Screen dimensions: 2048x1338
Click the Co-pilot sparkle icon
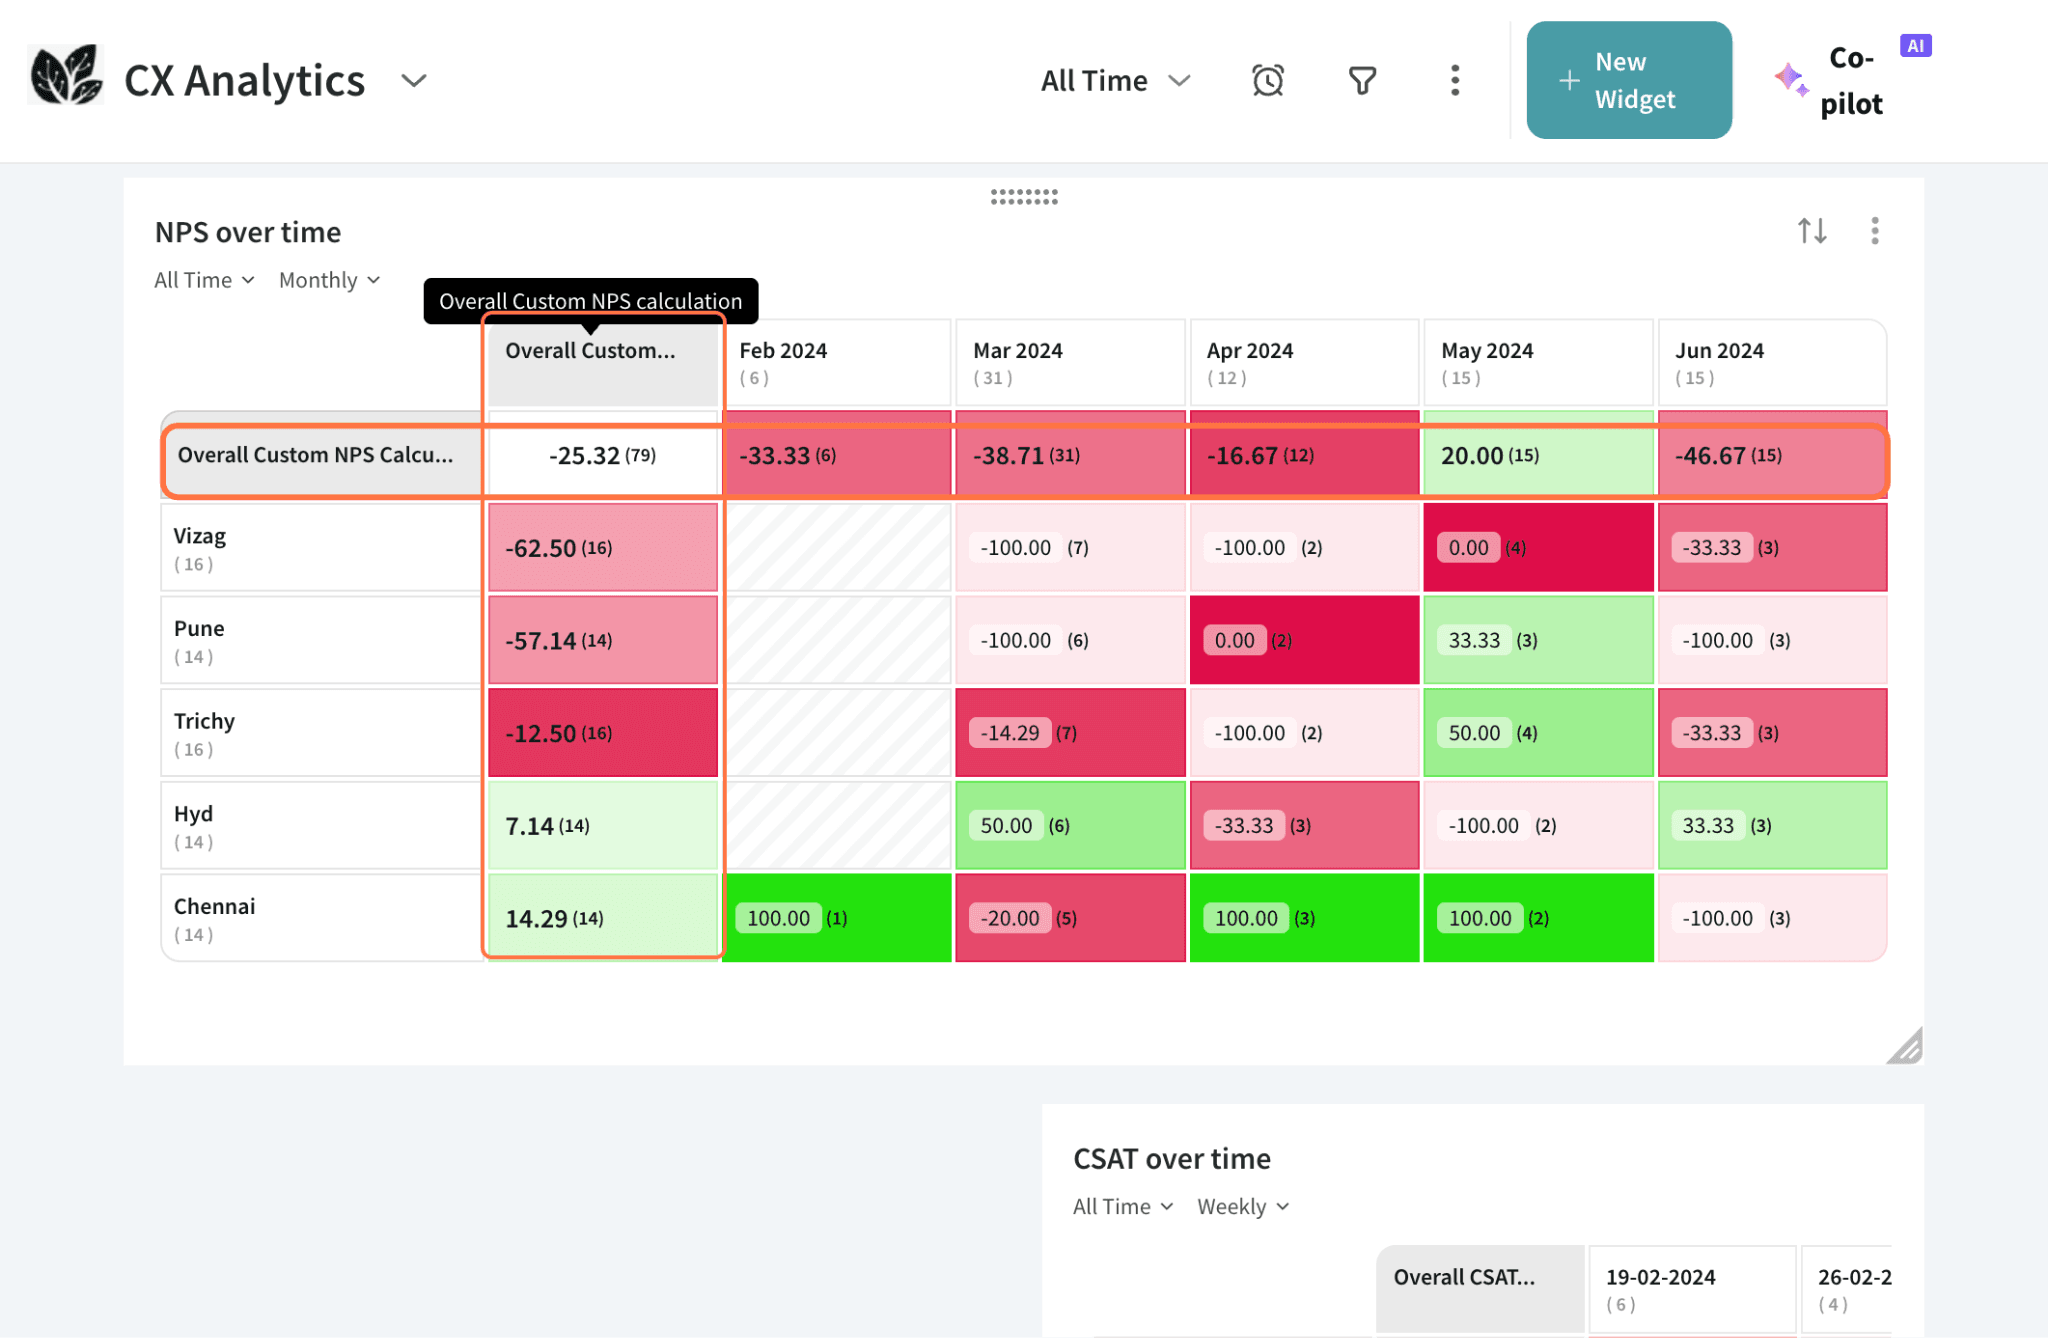pos(1790,80)
